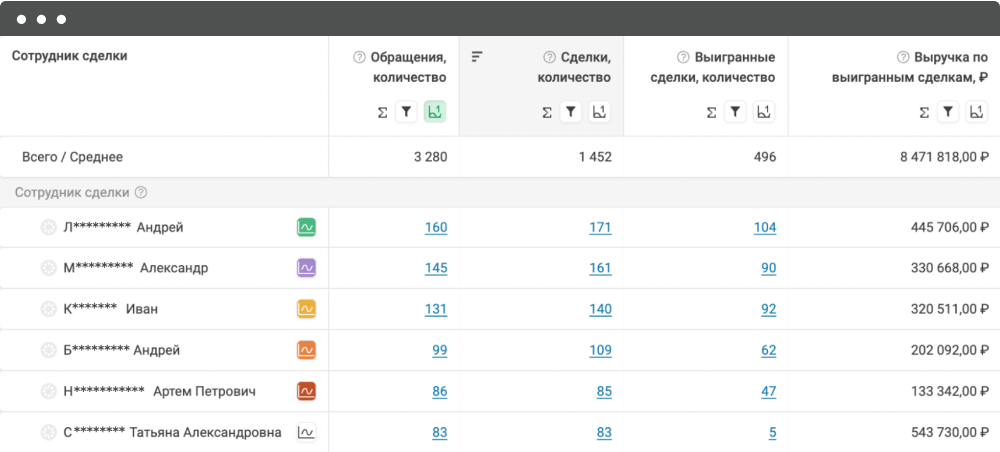Click help icon next to Обращения header
Image resolution: width=1000 pixels, height=452 pixels.
tap(360, 57)
